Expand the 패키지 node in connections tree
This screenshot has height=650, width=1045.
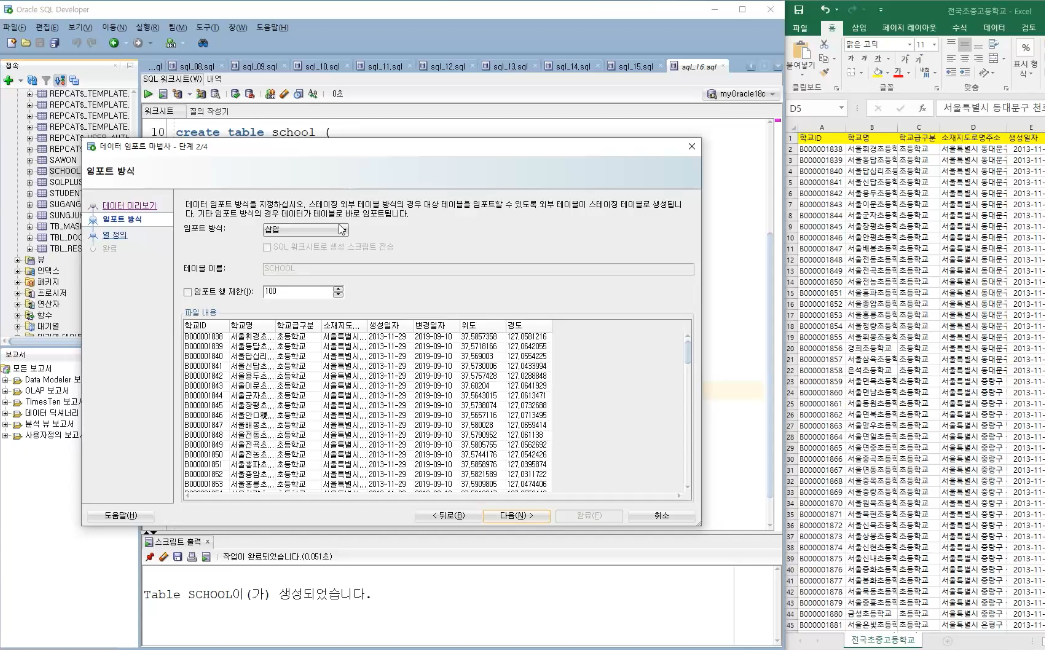[18, 282]
